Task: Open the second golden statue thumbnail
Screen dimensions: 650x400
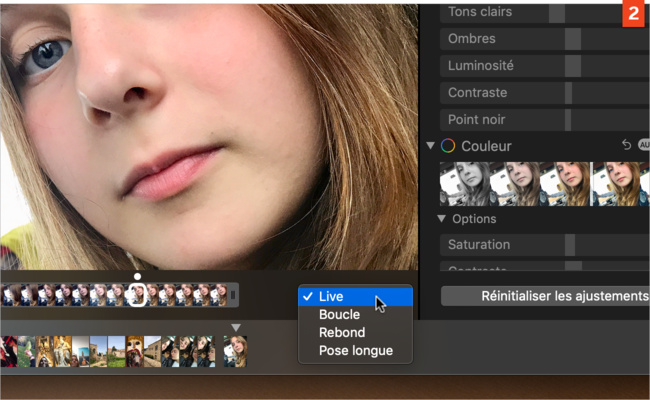Action: pos(63,352)
